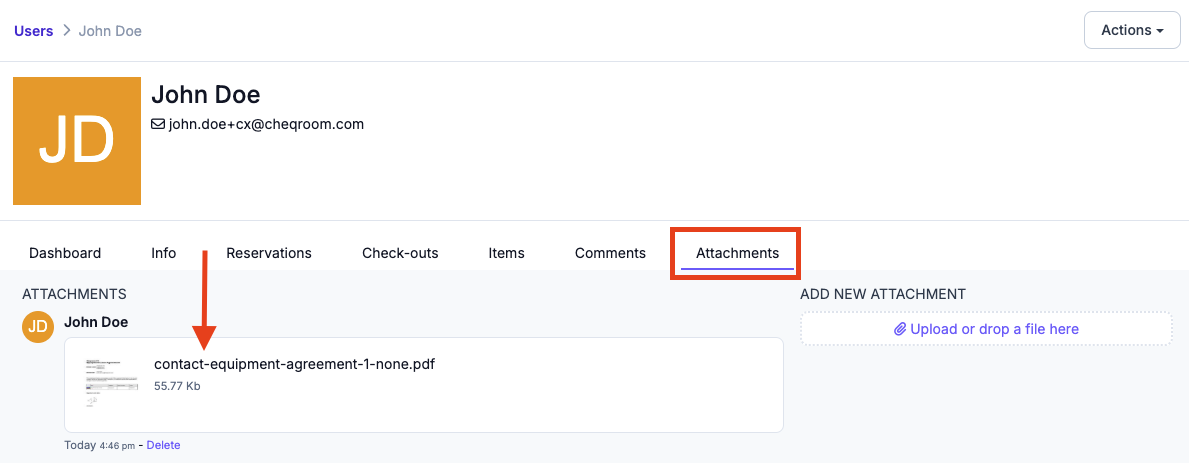This screenshot has width=1189, height=463.
Task: Click the Actions caret arrow
Action: click(1160, 31)
